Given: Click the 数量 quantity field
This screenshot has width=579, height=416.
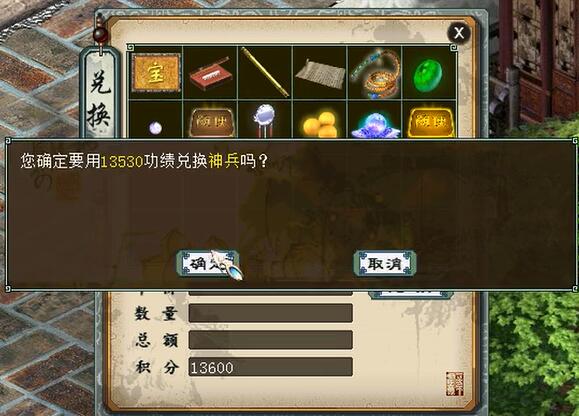Looking at the screenshot, I should pyautogui.click(x=271, y=313).
